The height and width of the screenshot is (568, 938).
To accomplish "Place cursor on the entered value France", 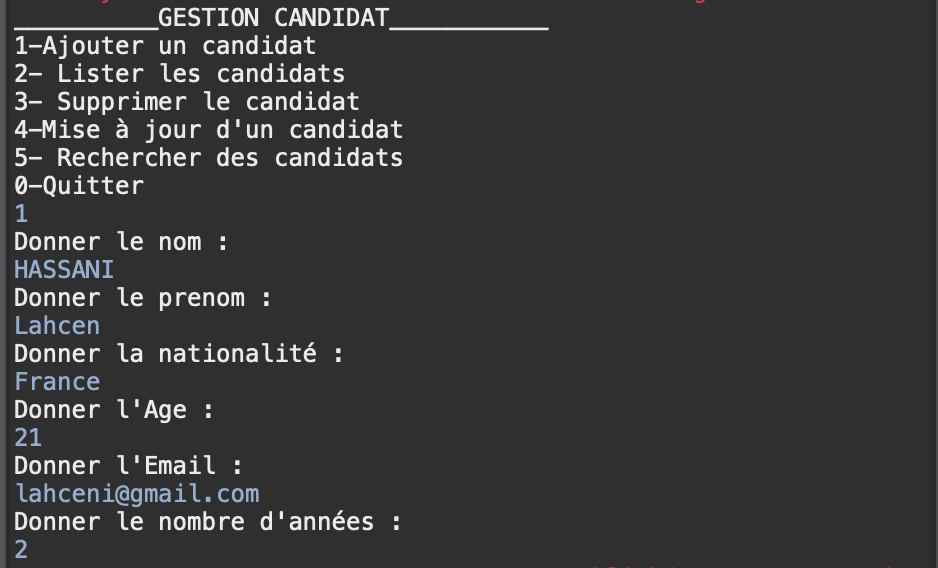I will coord(57,382).
